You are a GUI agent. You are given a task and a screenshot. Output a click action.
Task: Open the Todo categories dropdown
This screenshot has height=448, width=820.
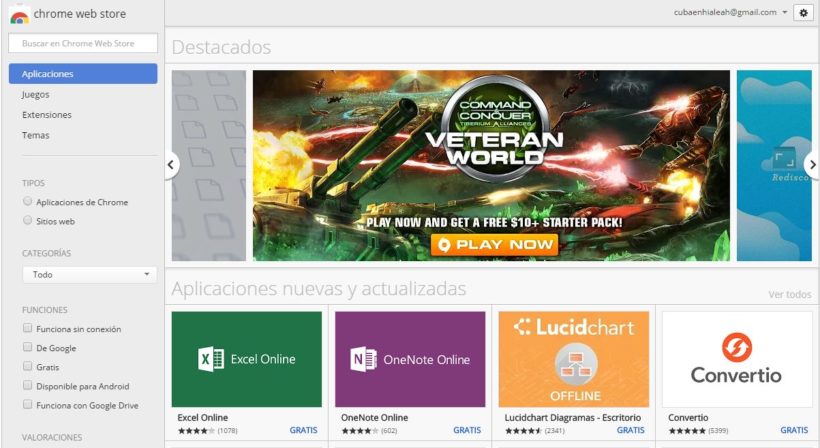coord(89,274)
